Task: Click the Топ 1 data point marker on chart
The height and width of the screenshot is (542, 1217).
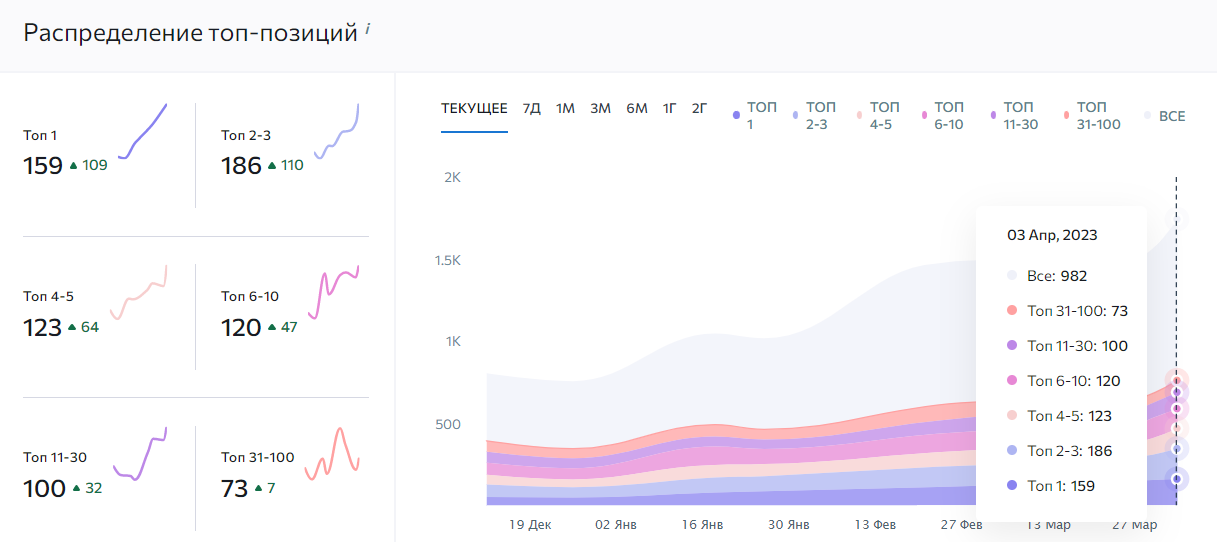Action: (x=1177, y=479)
